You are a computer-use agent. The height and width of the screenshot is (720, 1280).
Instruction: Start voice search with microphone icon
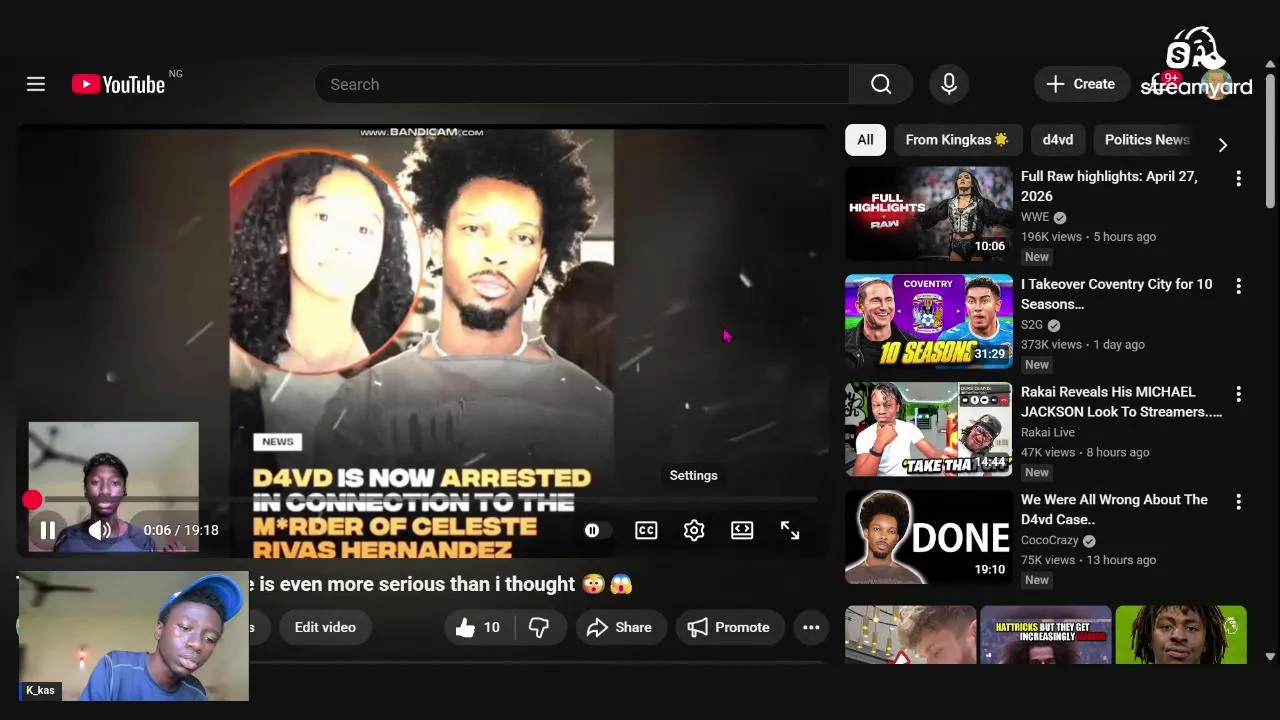tap(949, 84)
